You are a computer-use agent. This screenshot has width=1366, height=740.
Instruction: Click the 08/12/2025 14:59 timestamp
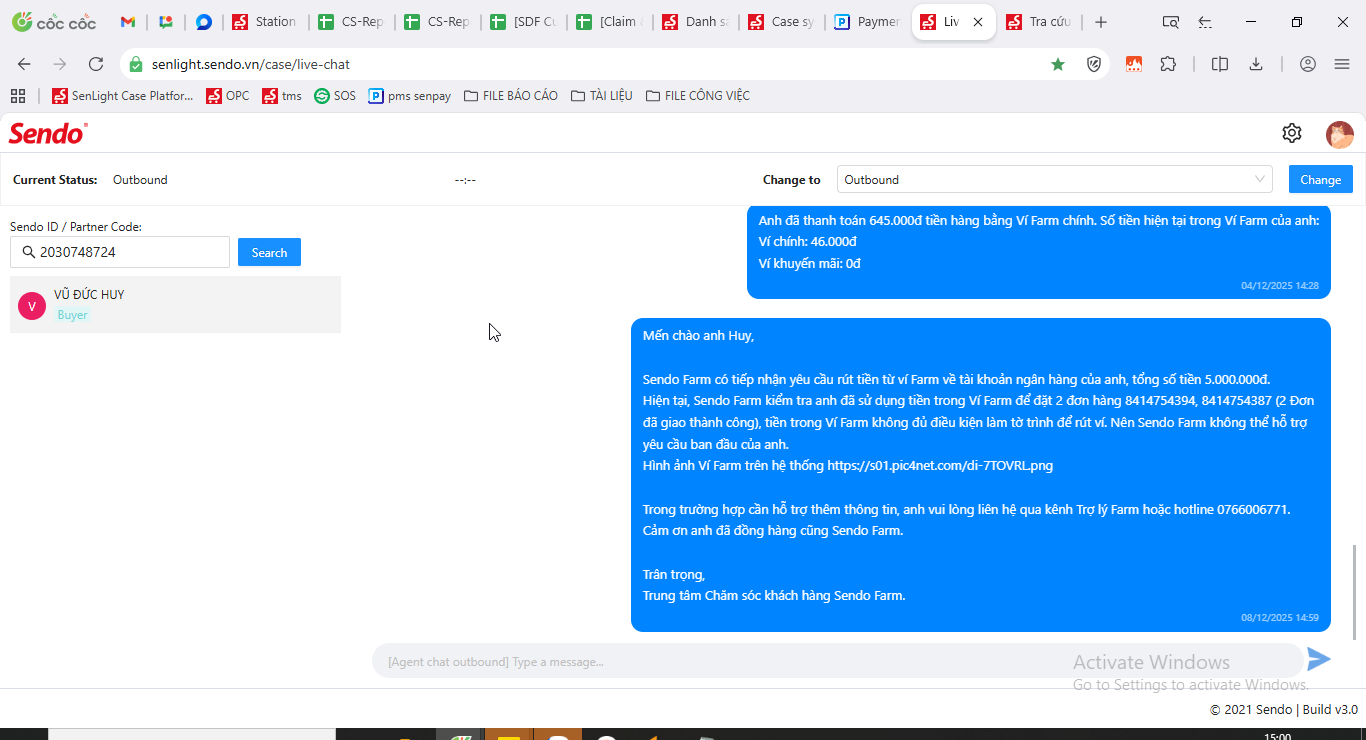1280,618
